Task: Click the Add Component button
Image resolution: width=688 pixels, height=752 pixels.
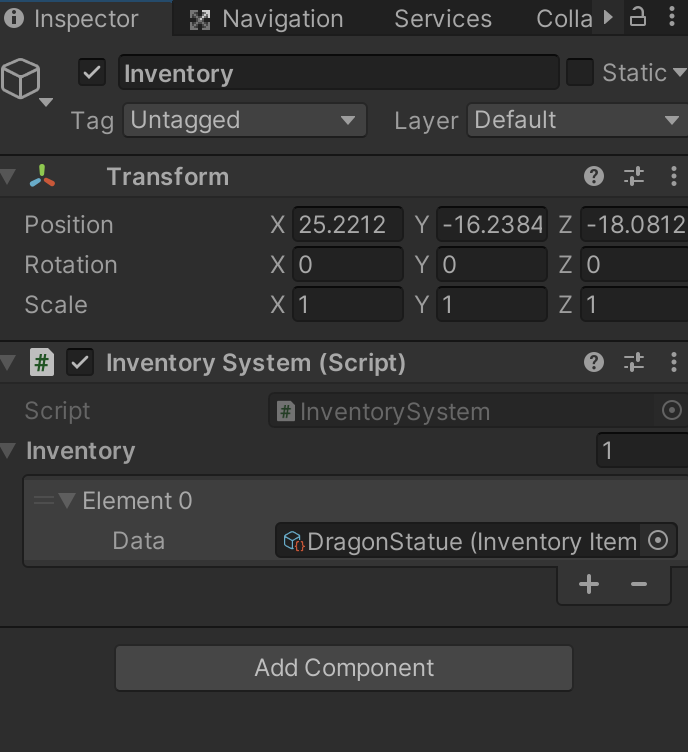Action: pos(344,668)
